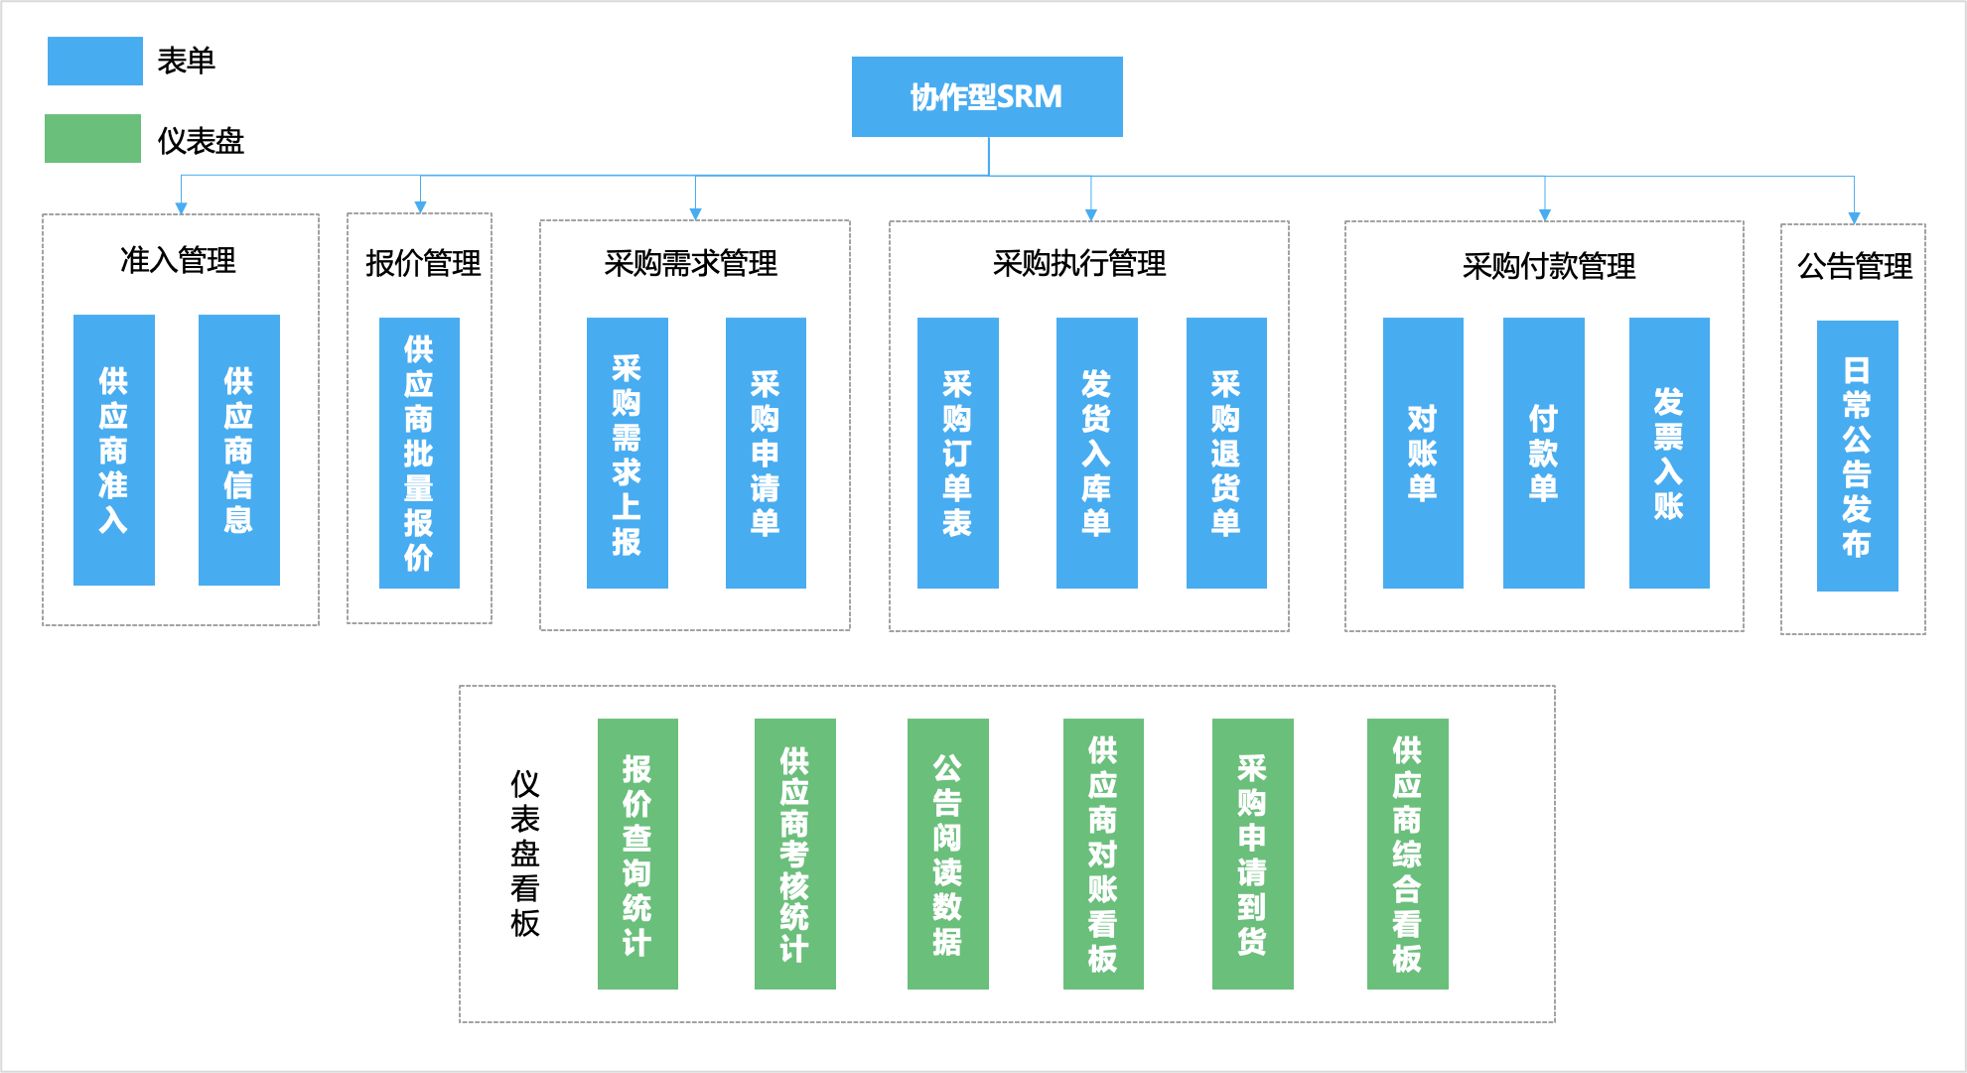The image size is (1967, 1073).
Task: Select the 对账单 form block
Action: click(x=1423, y=453)
